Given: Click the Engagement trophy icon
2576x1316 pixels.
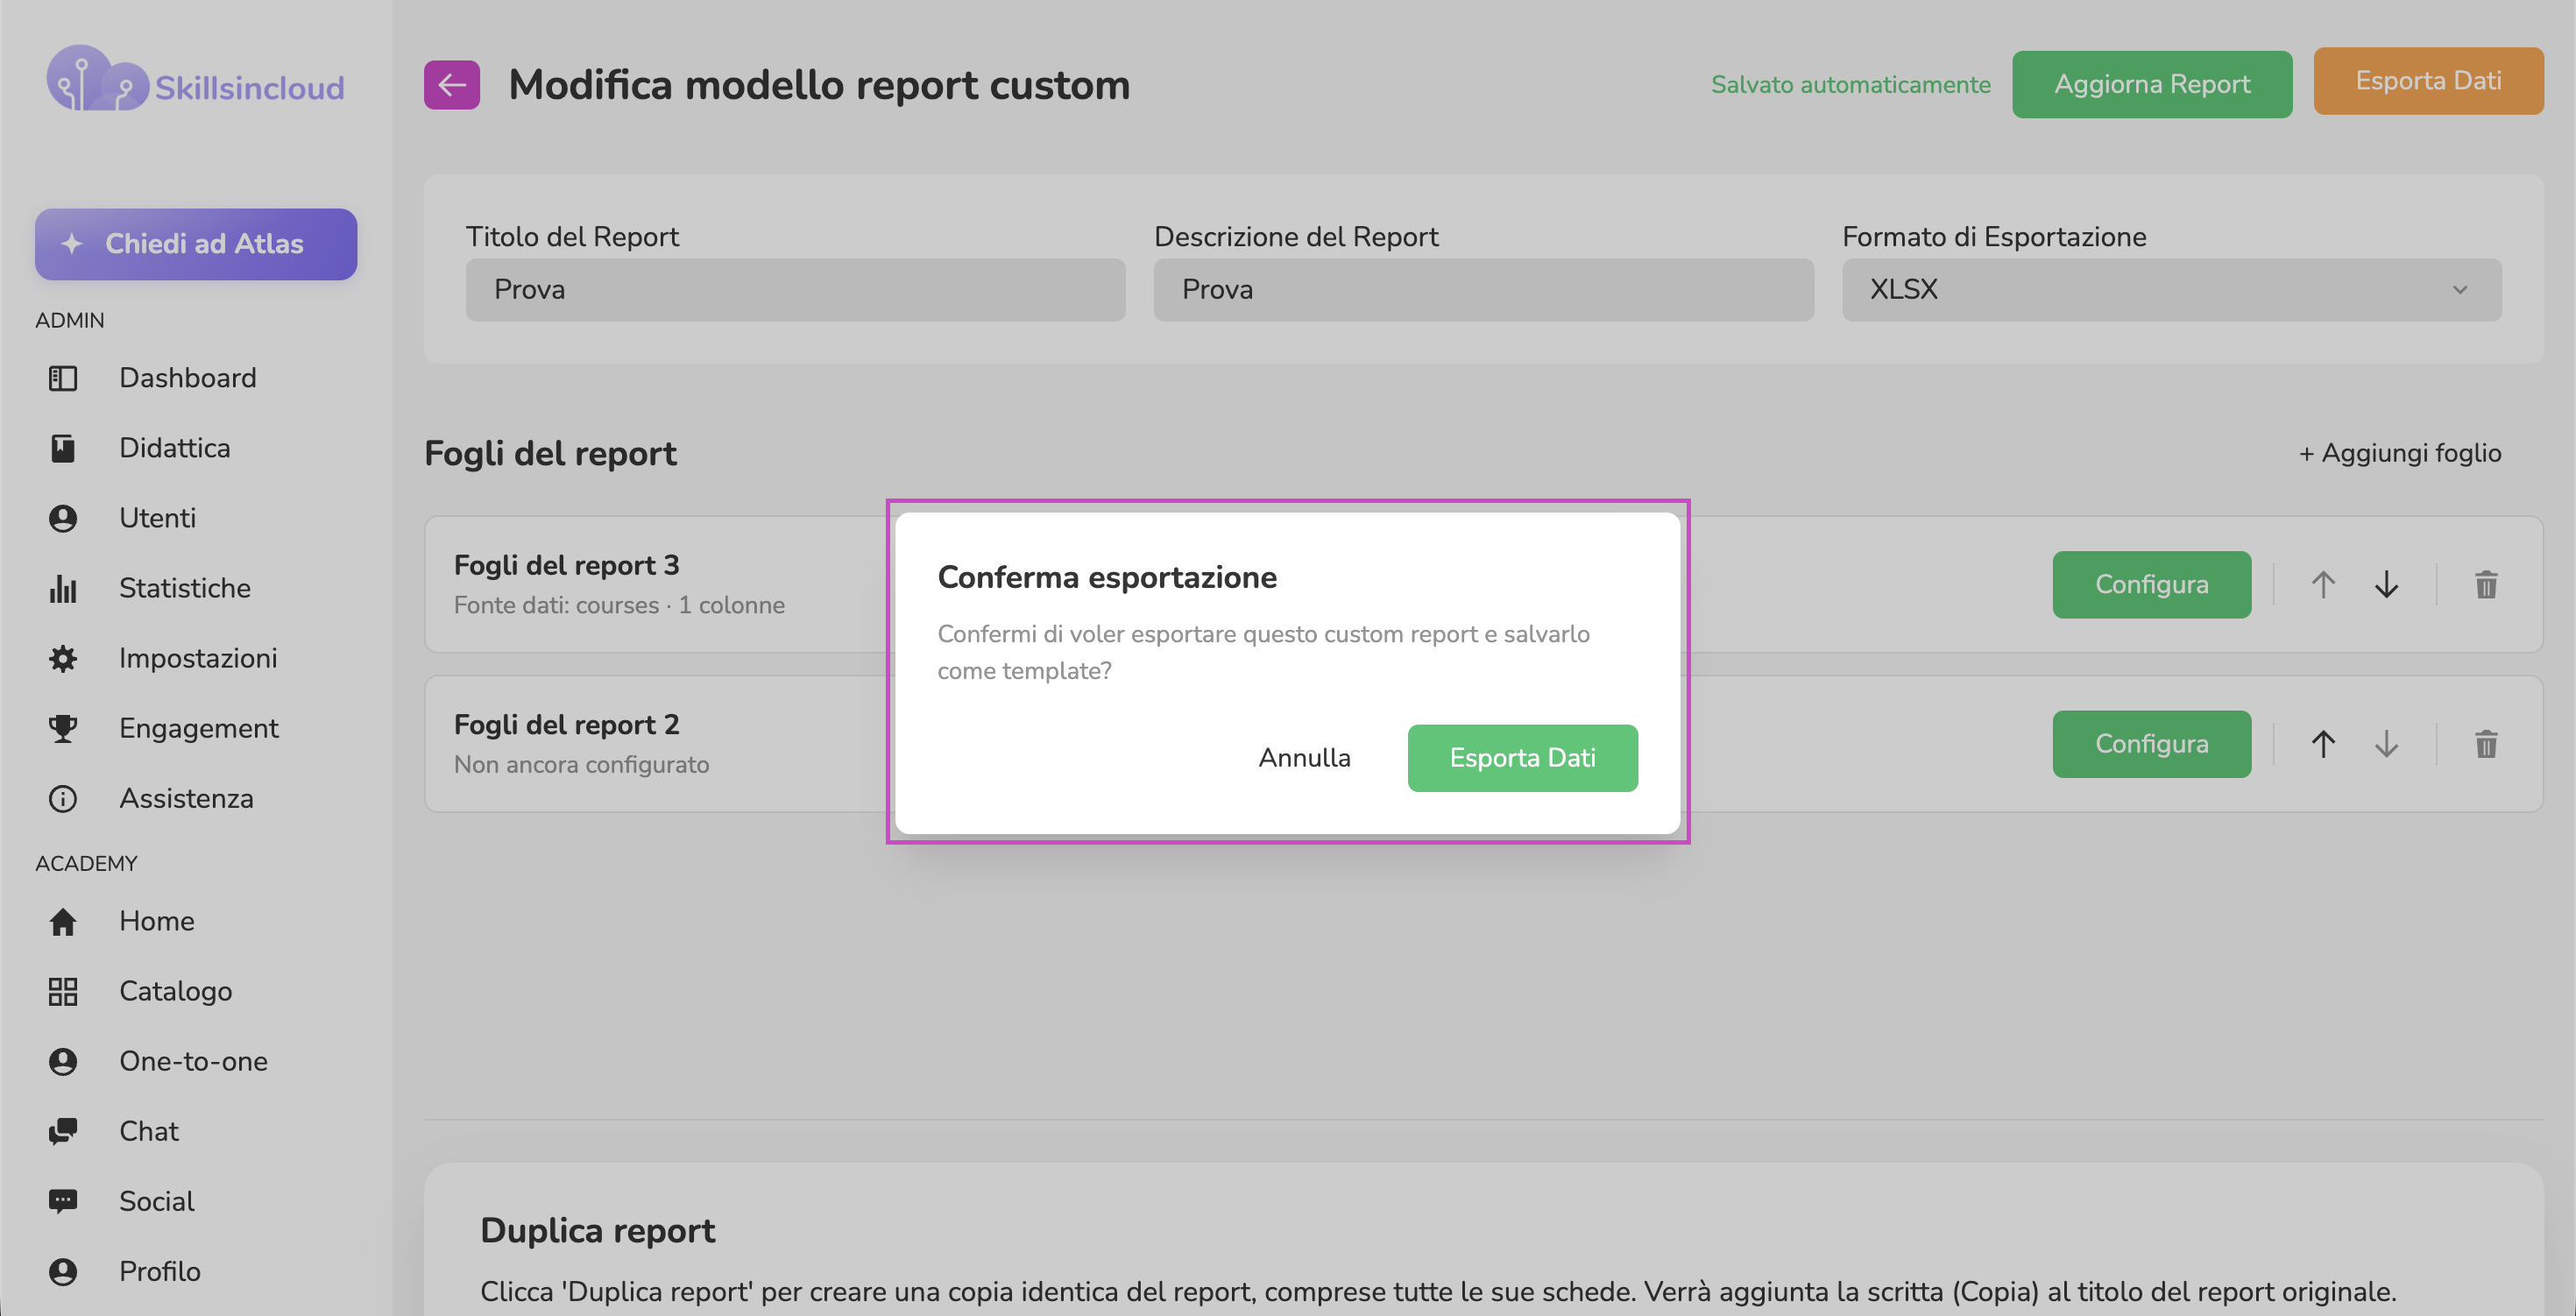Looking at the screenshot, I should tap(63, 728).
